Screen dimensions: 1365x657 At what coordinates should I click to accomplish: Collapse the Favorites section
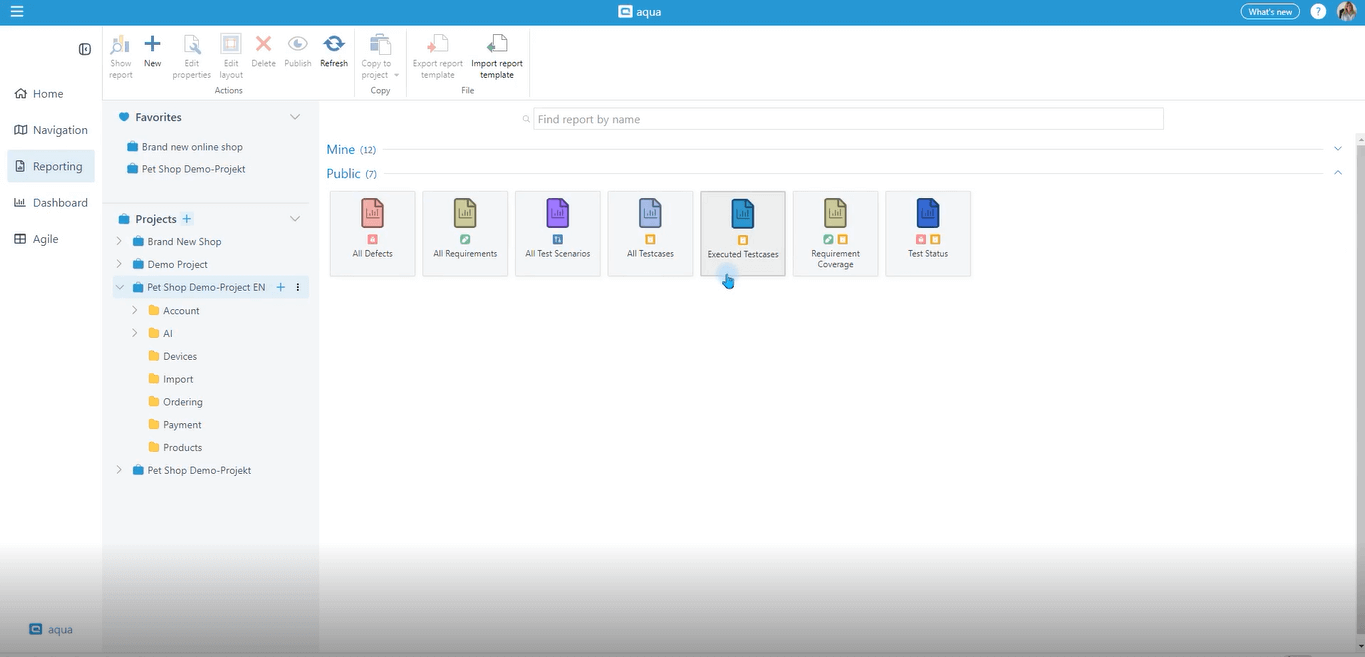[x=295, y=117]
